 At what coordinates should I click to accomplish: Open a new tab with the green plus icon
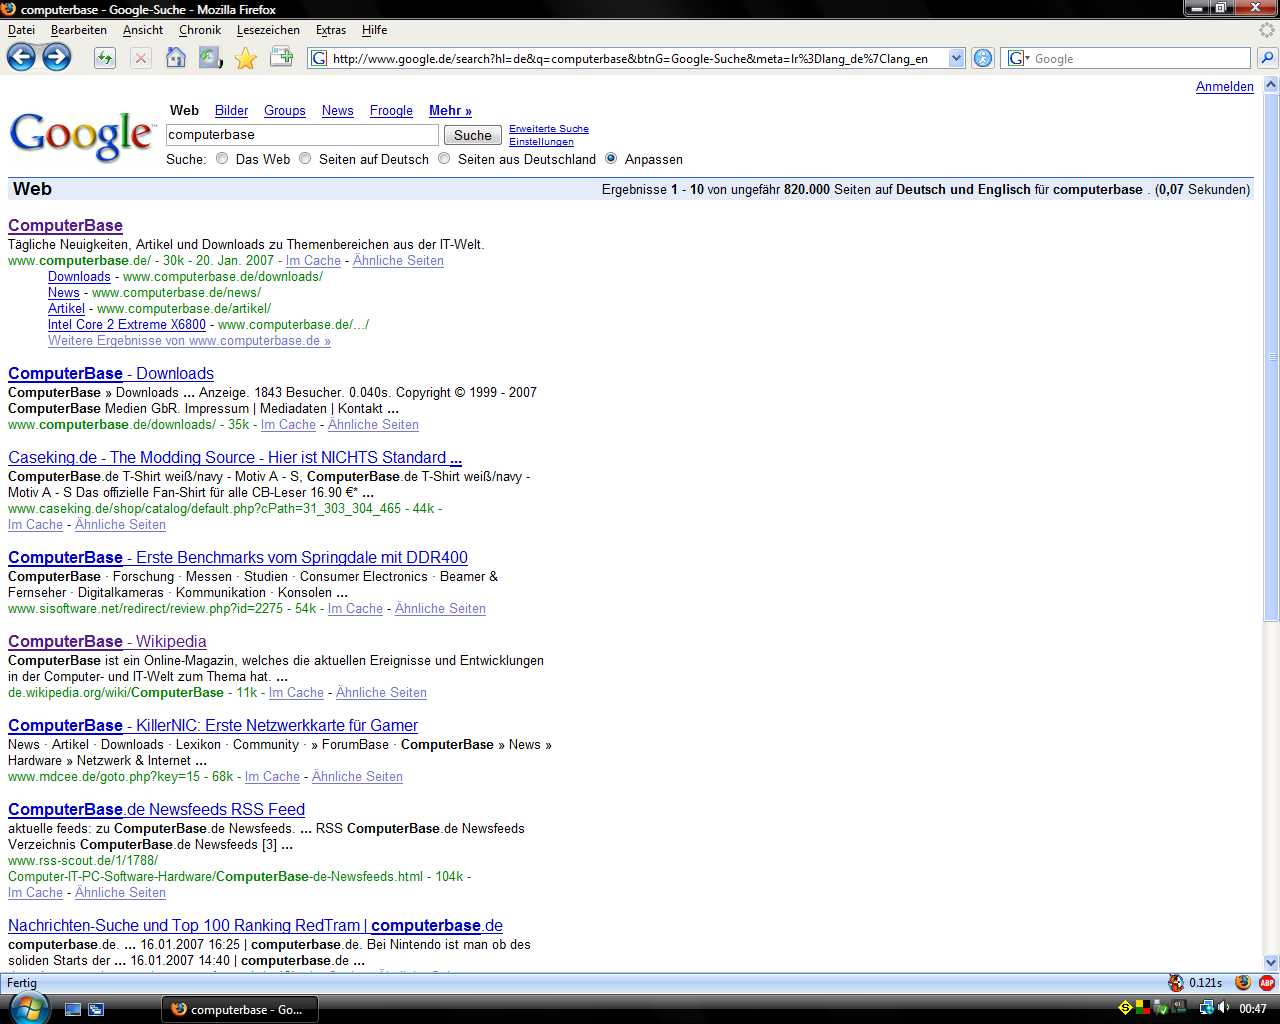point(281,58)
